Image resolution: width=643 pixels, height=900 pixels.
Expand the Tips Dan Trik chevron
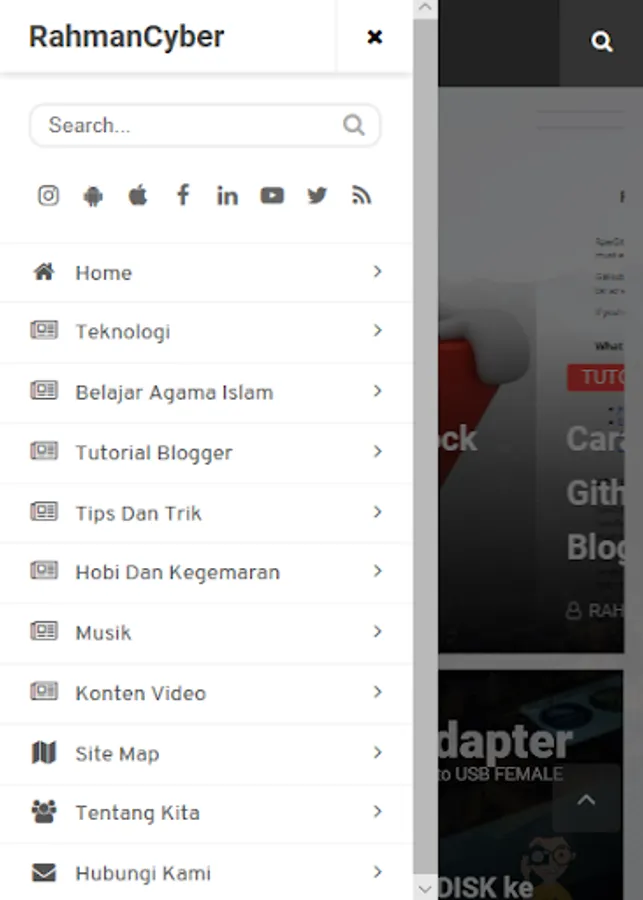tap(377, 512)
